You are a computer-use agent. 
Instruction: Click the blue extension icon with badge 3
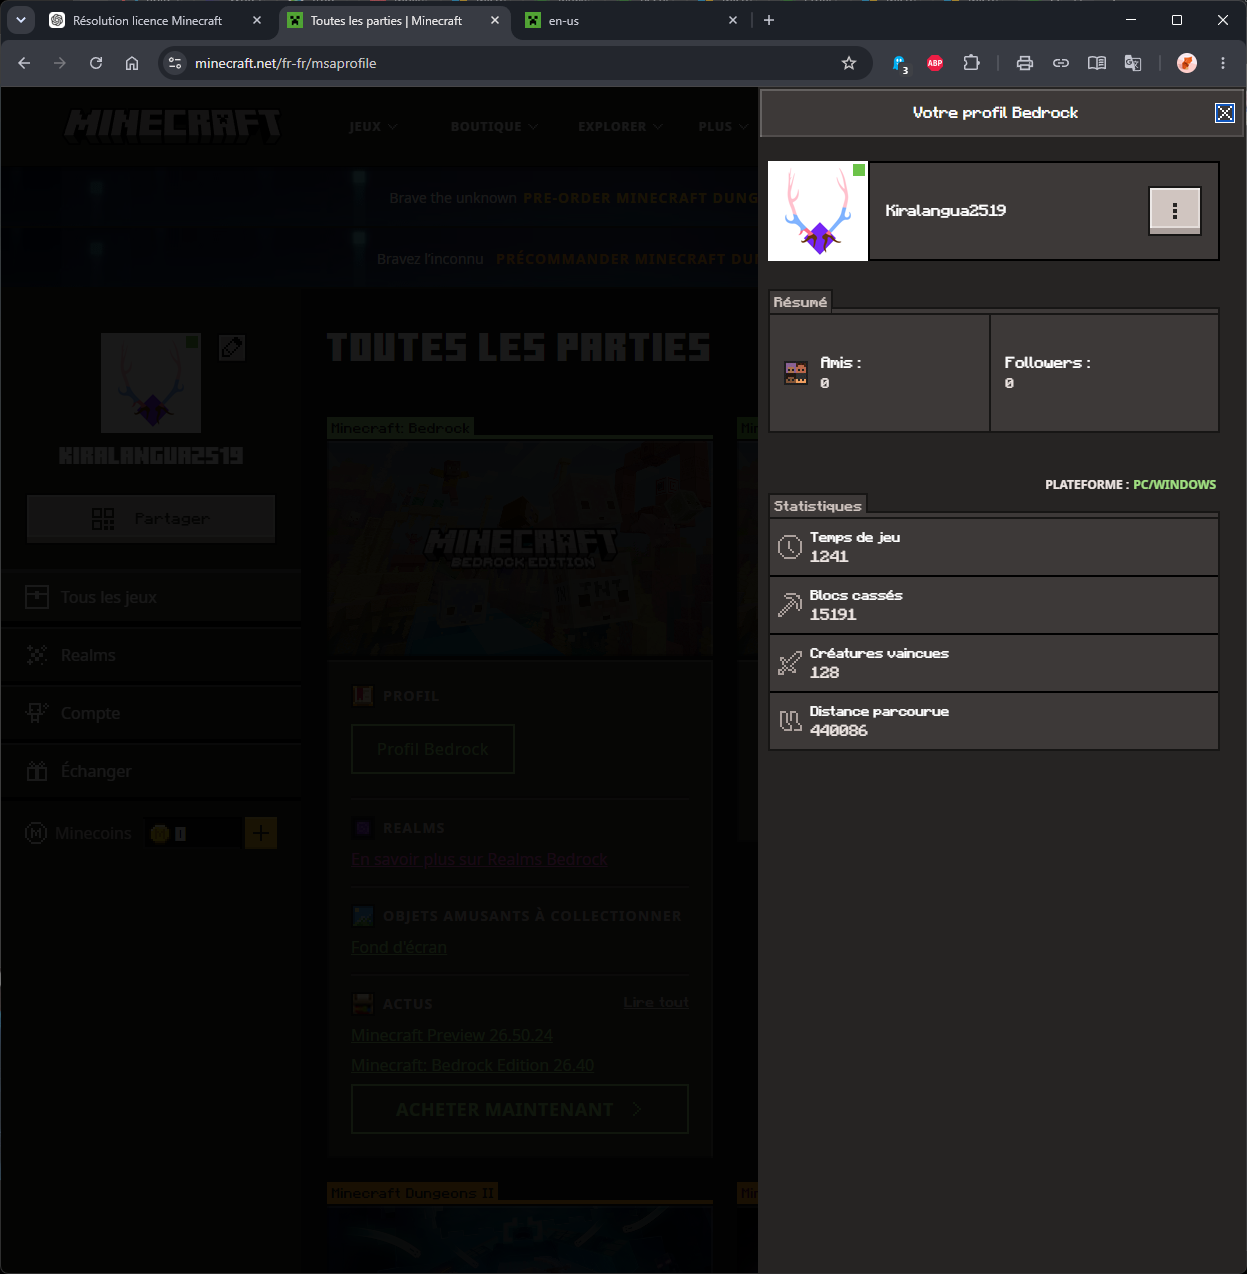[x=899, y=63]
